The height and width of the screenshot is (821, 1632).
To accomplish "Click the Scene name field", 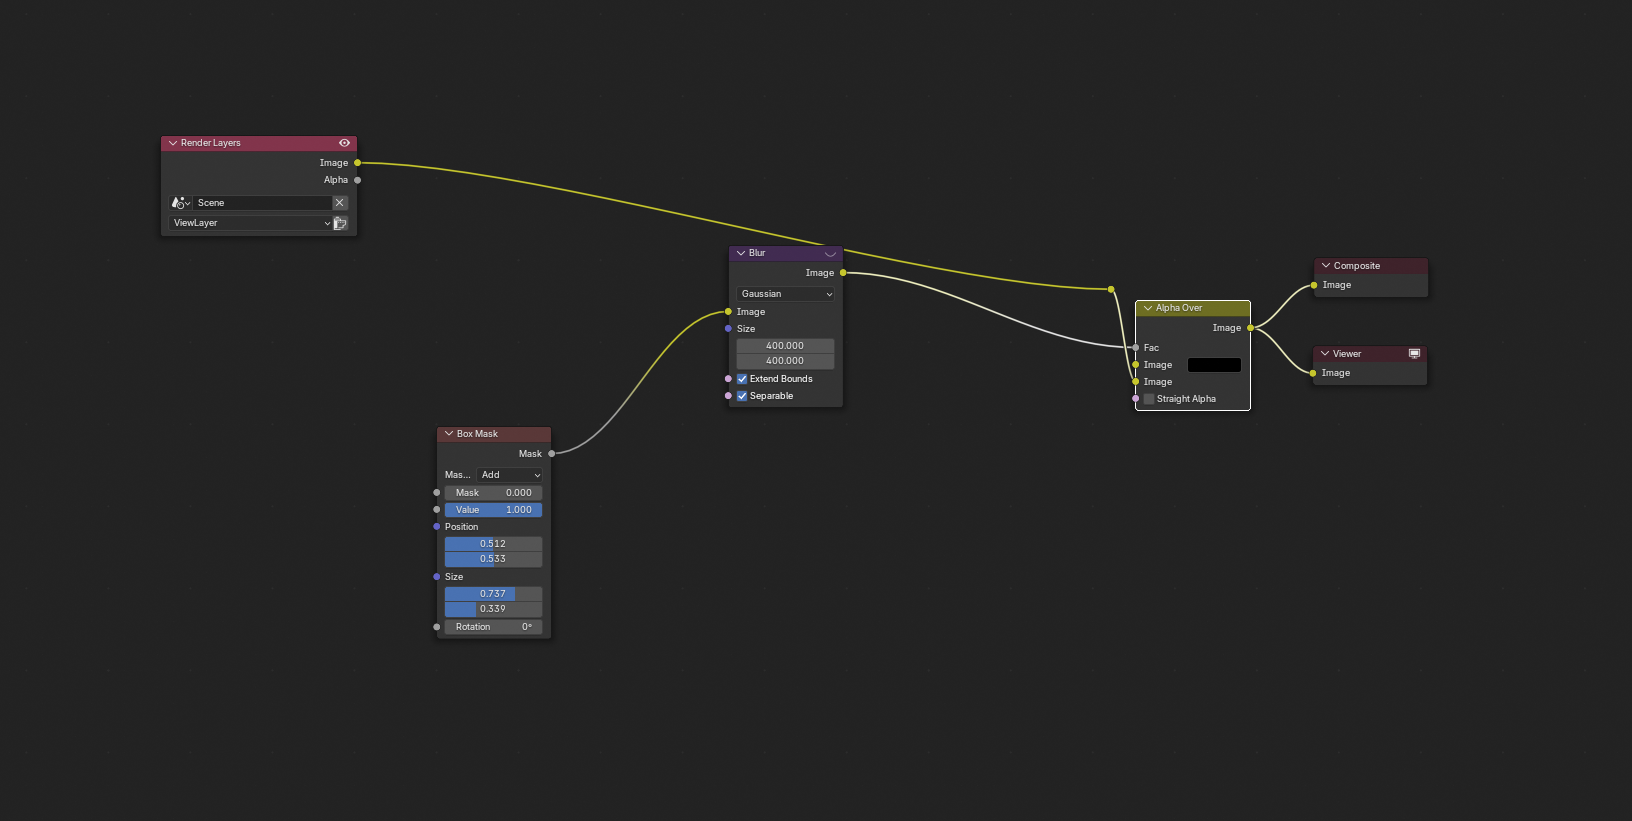I will (262, 203).
